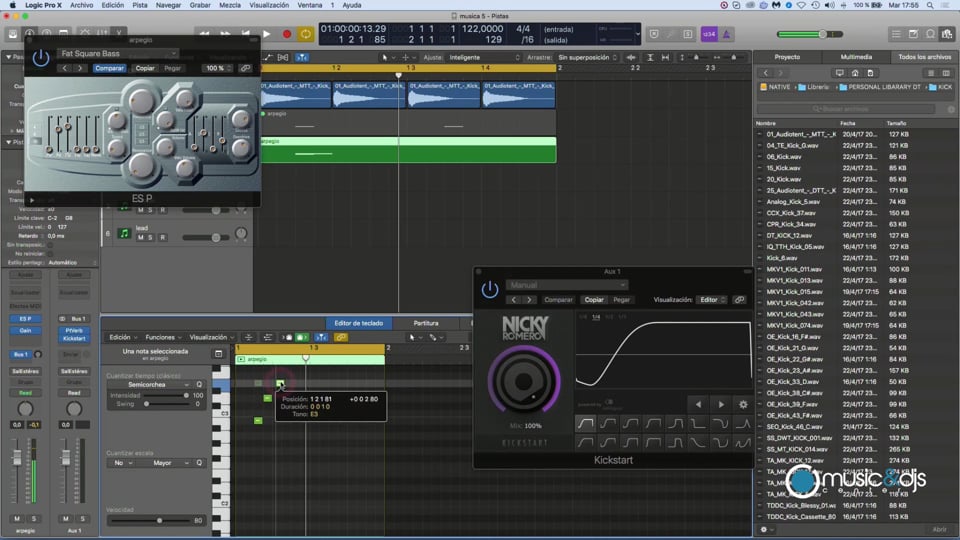Screen dimensions: 960x540
Task: Go to previous preset in Kickstart plugin
Action: click(x=514, y=300)
